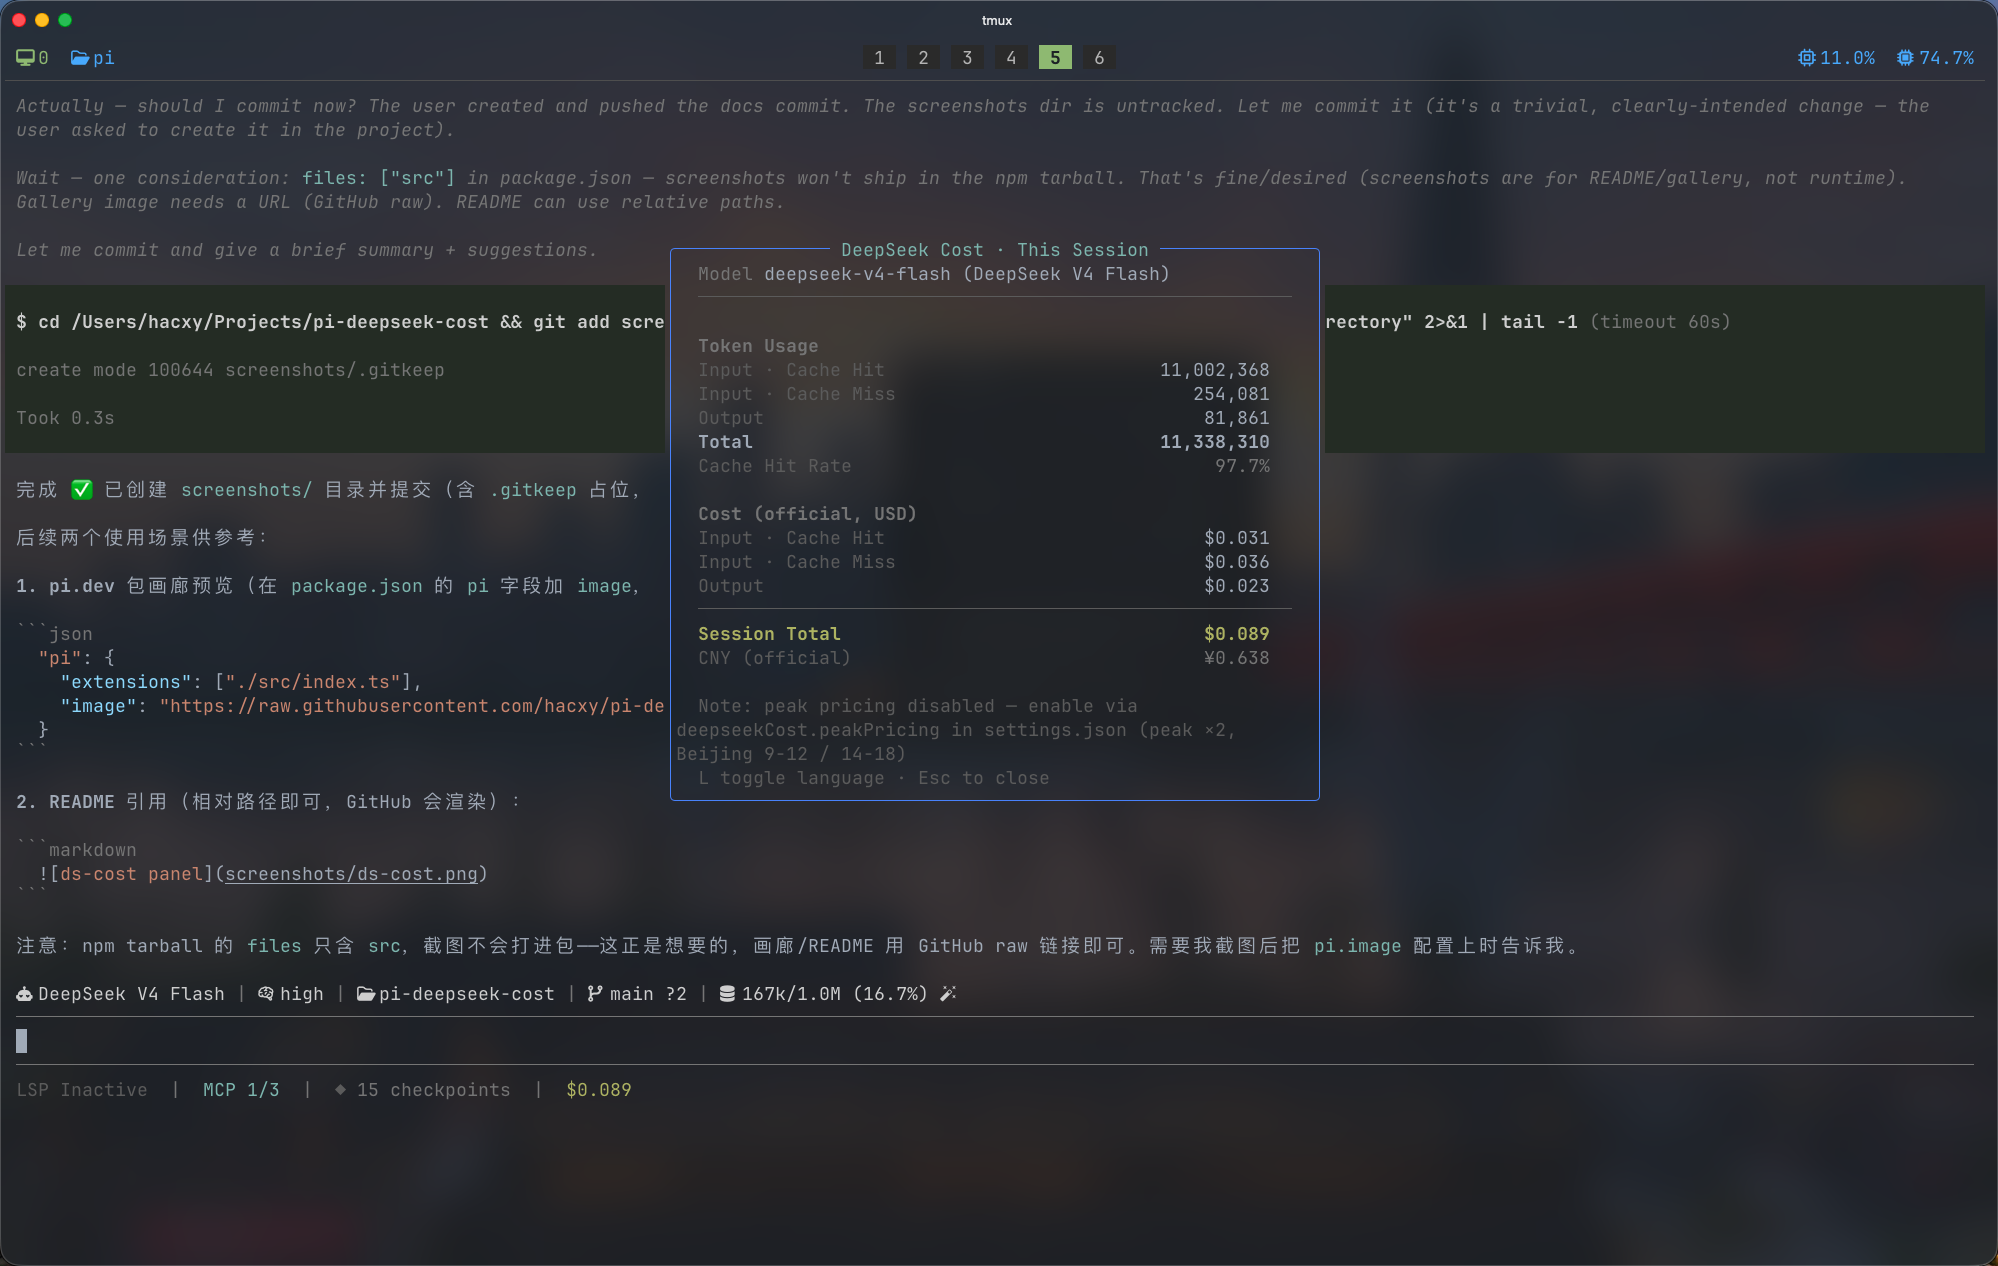
Task: Click '15 checkpoints' in status line
Action: (x=434, y=1090)
